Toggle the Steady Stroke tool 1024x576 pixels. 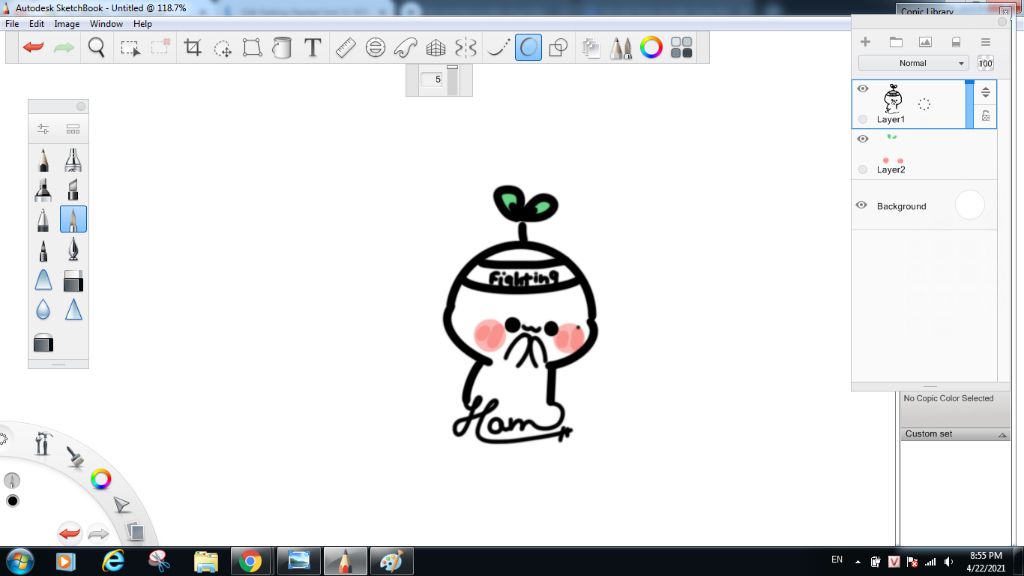point(498,48)
